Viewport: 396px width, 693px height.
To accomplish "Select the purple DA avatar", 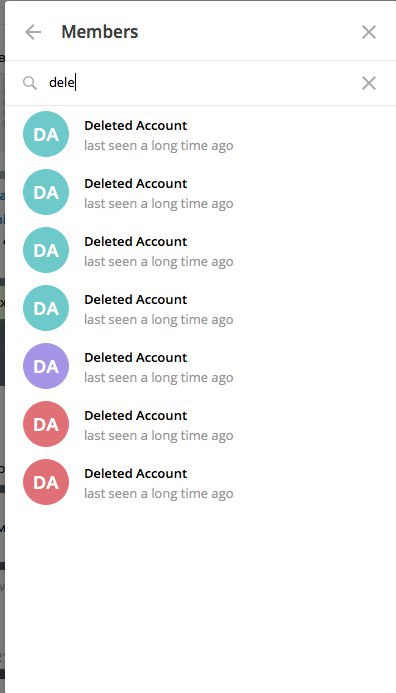I will click(46, 366).
